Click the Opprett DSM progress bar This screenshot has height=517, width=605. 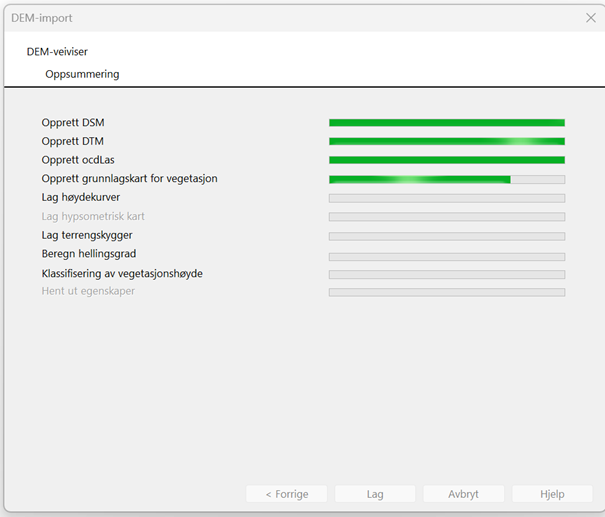(x=447, y=123)
